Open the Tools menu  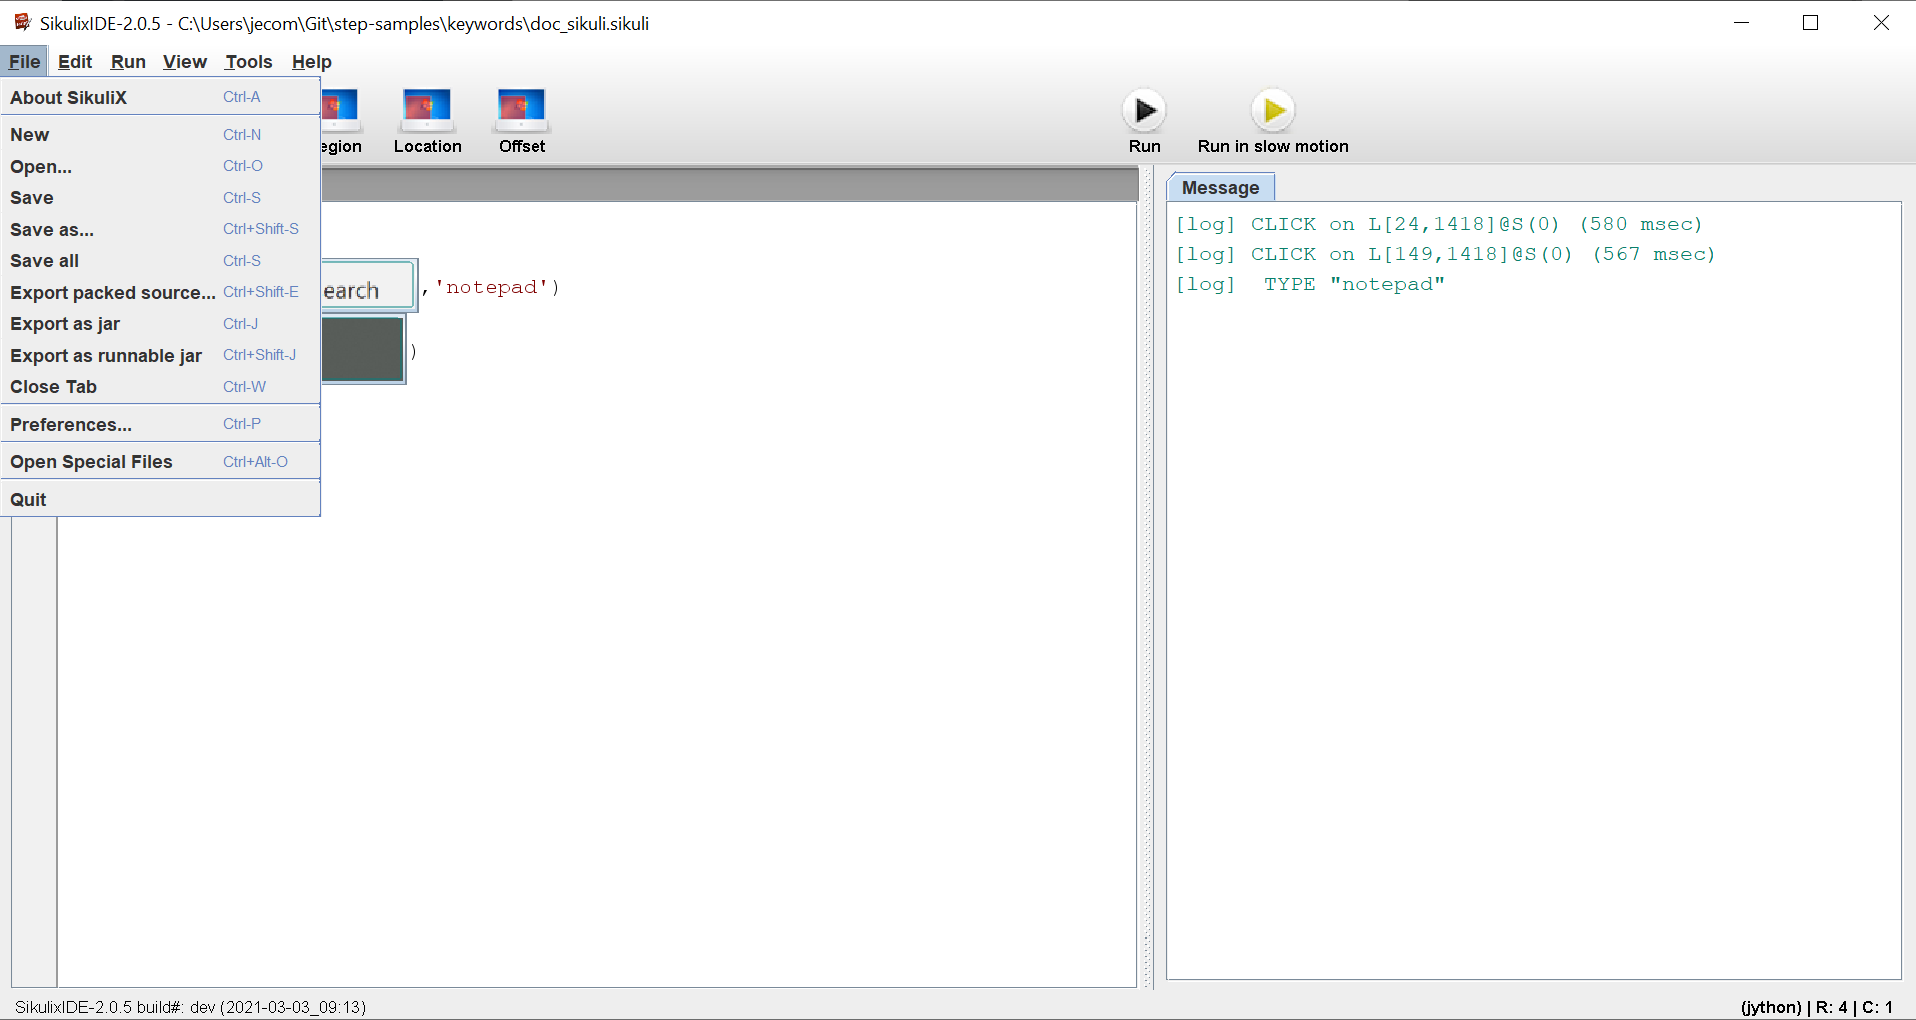tap(247, 61)
